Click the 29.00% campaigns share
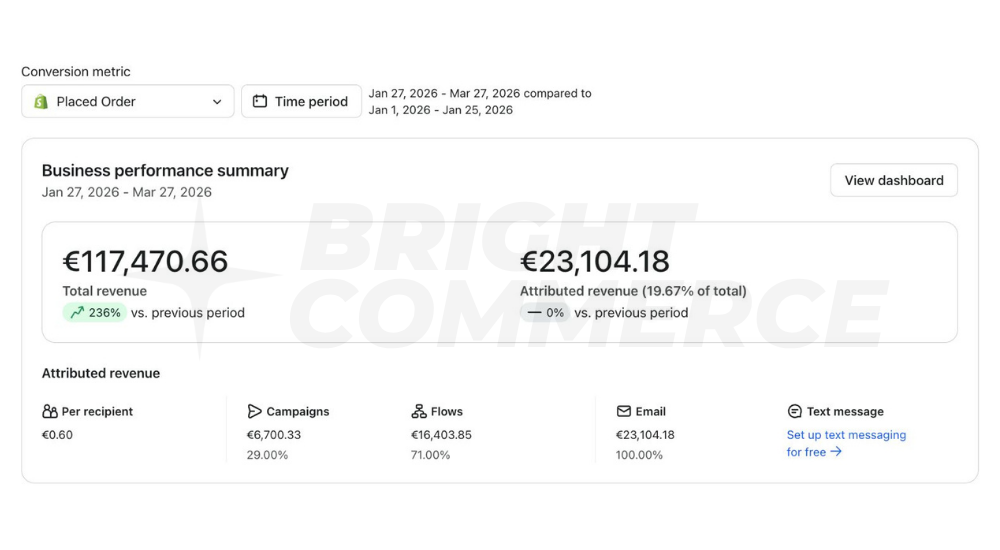1000x550 pixels. click(x=267, y=455)
